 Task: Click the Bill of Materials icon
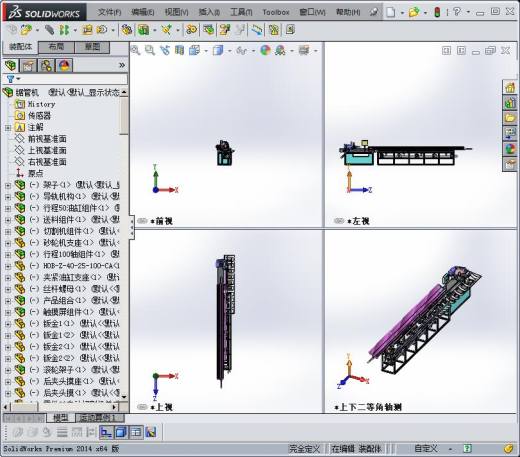(209, 30)
